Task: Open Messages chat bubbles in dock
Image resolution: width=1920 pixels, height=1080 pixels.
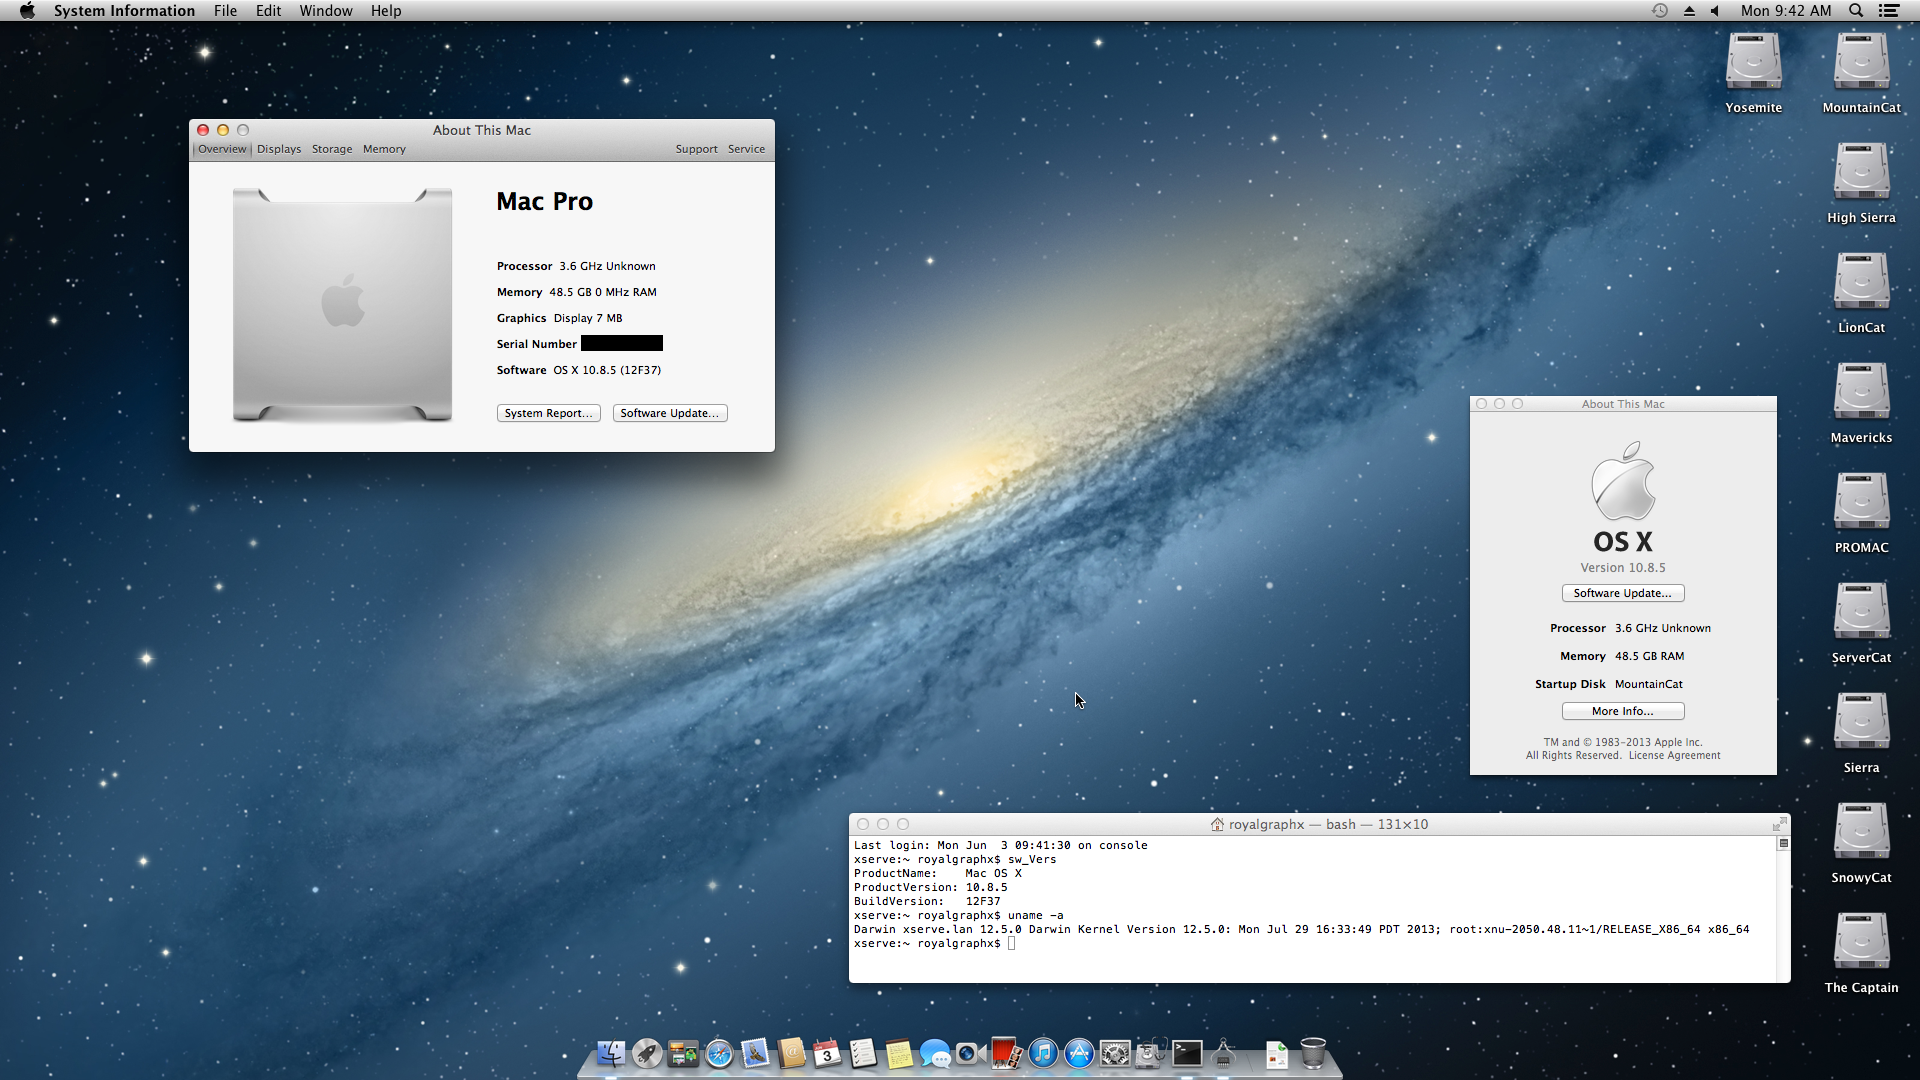Action: pos(935,1053)
